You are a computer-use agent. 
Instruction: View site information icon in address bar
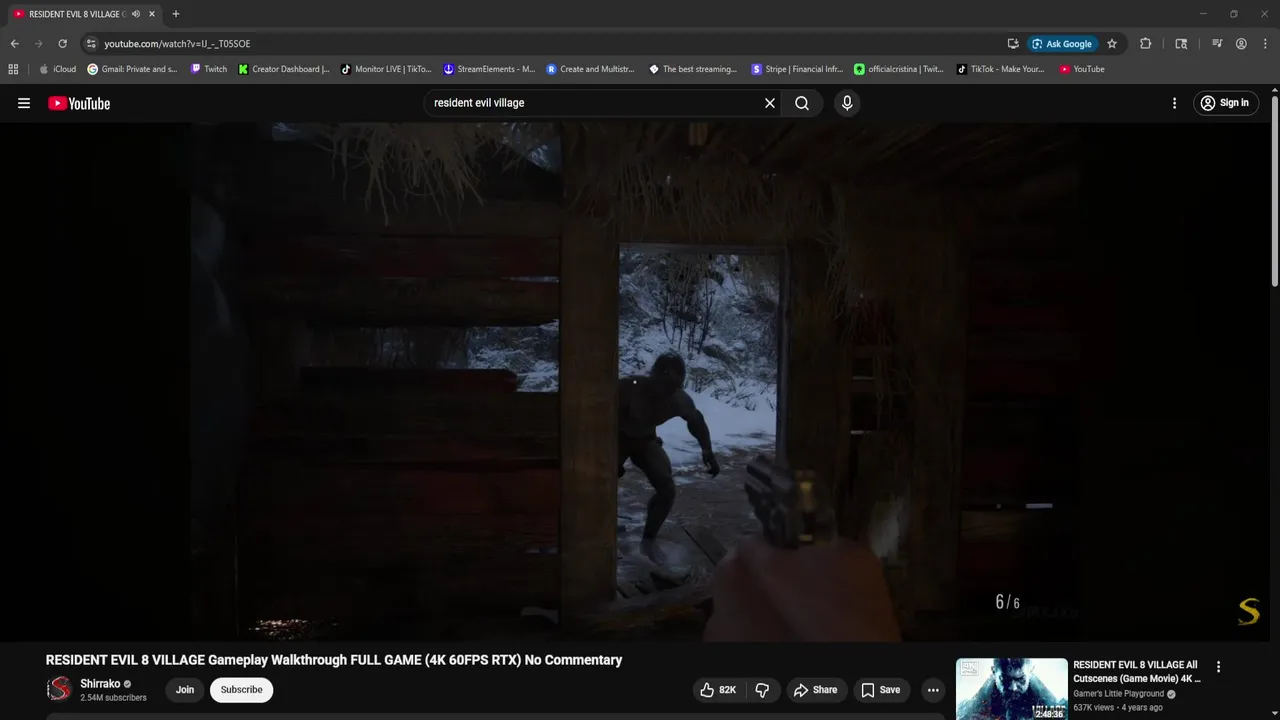91,44
